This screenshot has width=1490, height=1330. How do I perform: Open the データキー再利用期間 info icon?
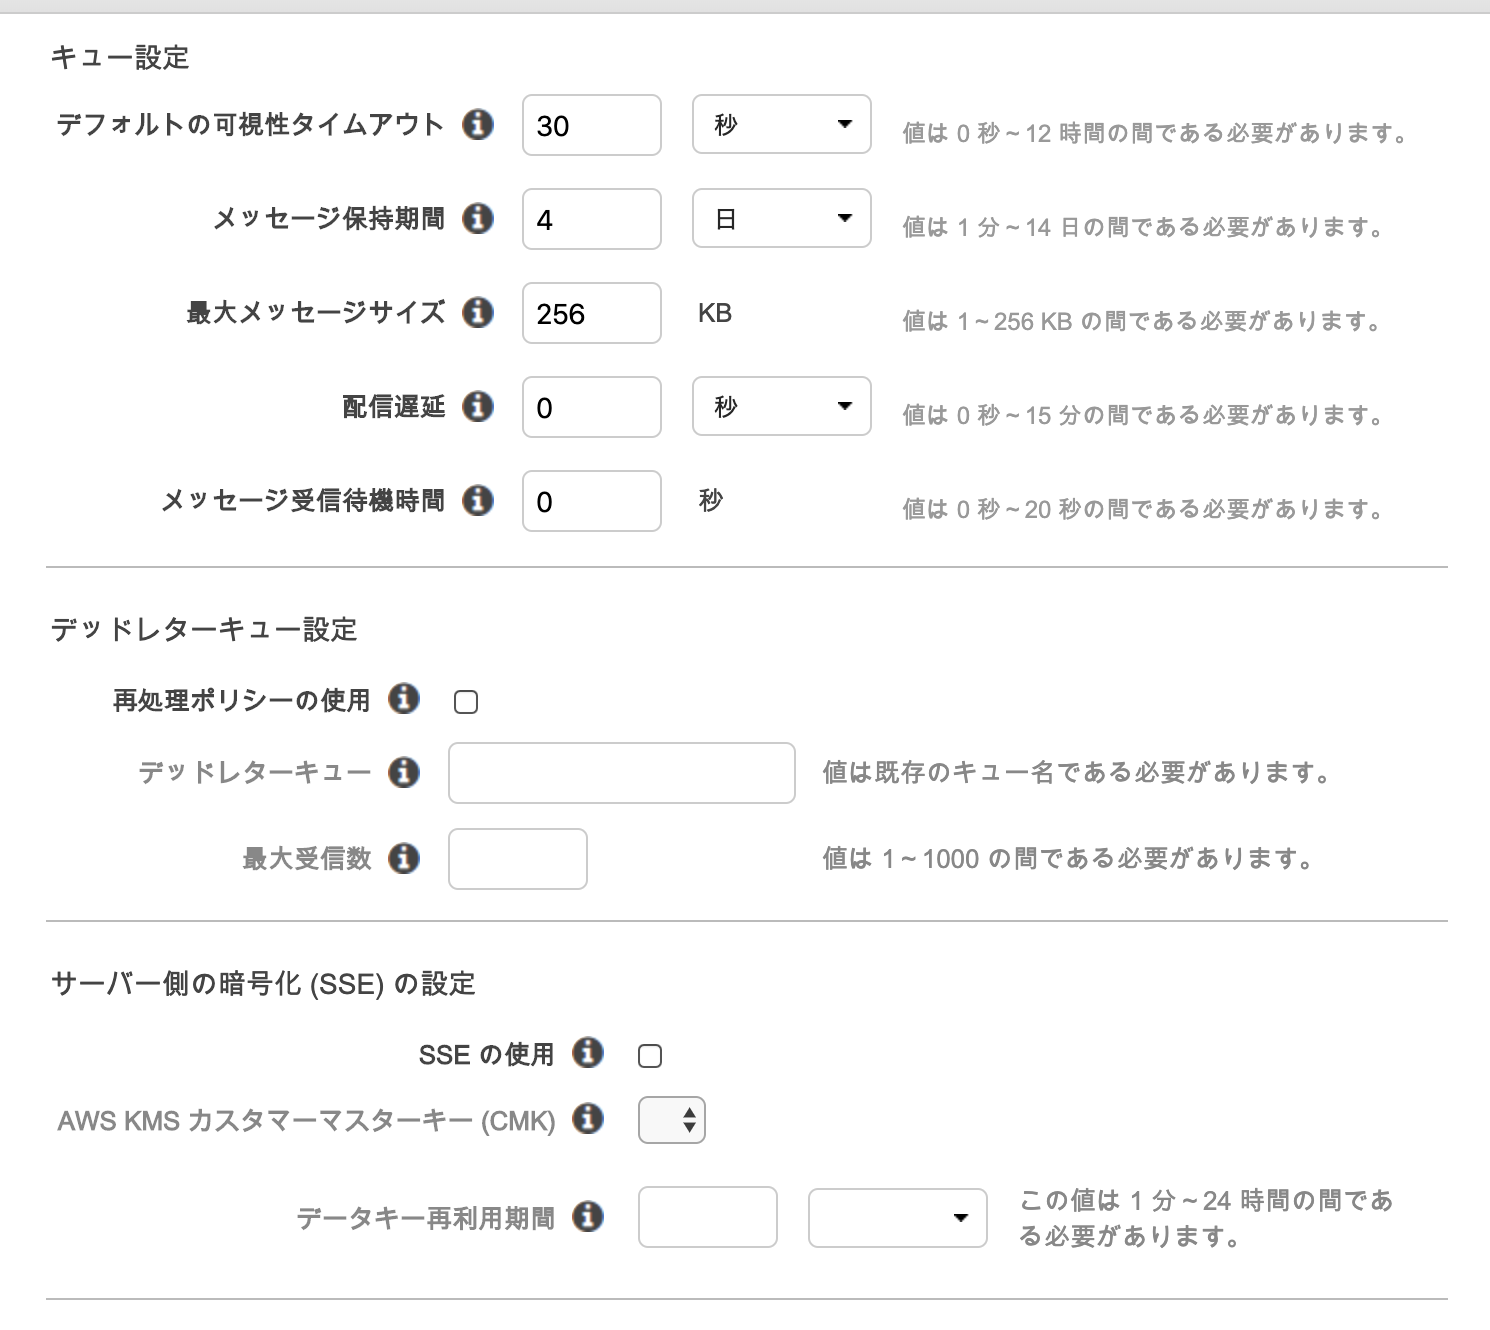point(589,1218)
